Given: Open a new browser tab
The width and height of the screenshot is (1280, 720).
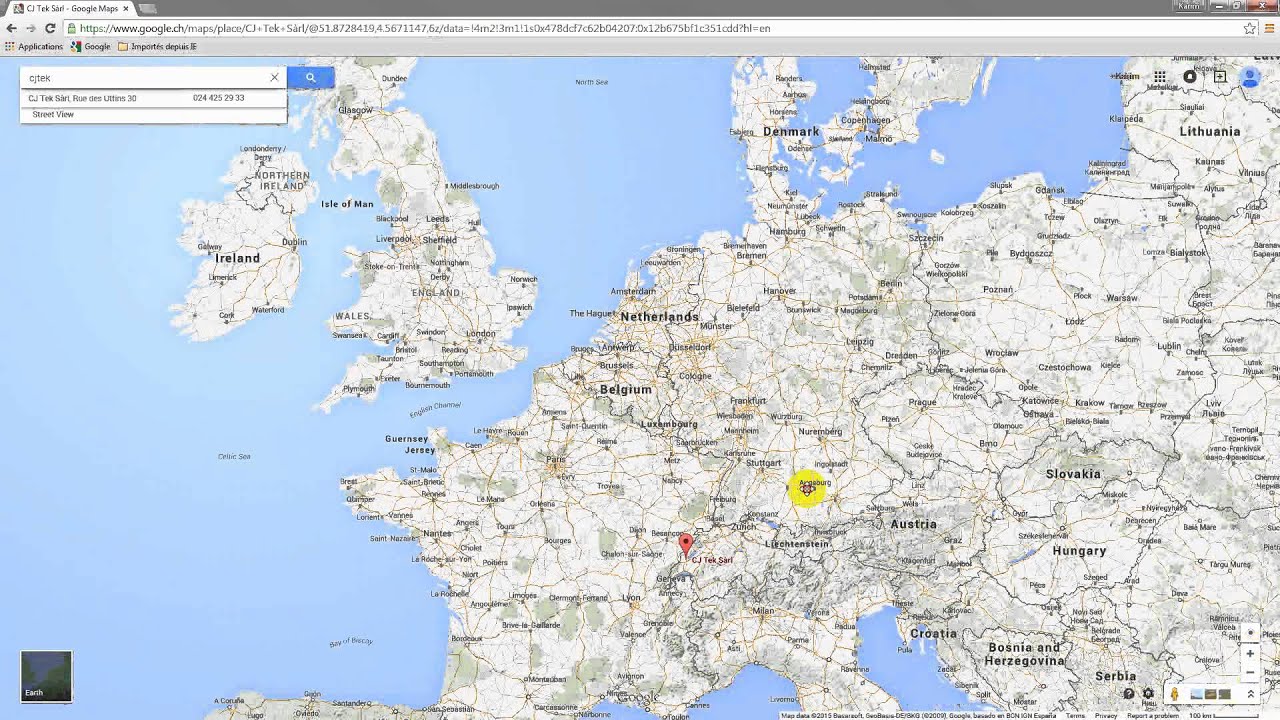Looking at the screenshot, I should pos(147,8).
